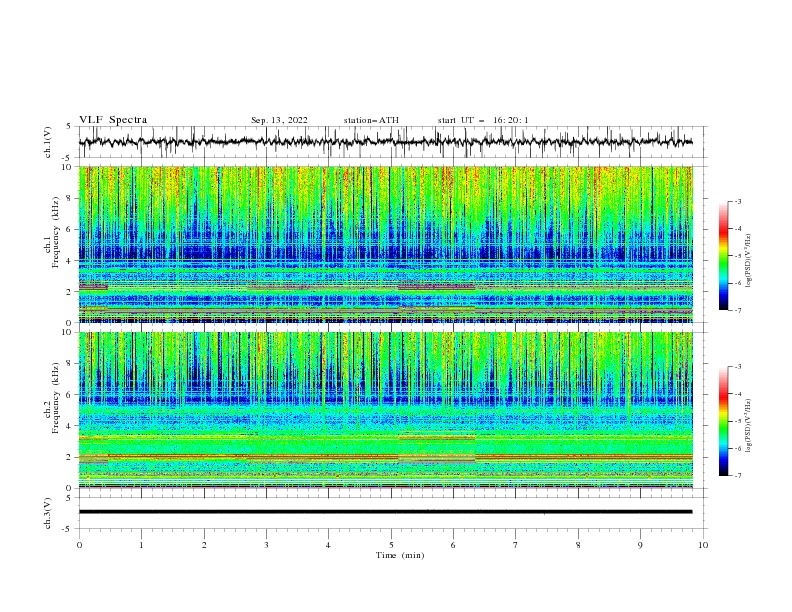Click the date "Sep. 13, 2022"
The image size is (792, 612).
pos(279,120)
